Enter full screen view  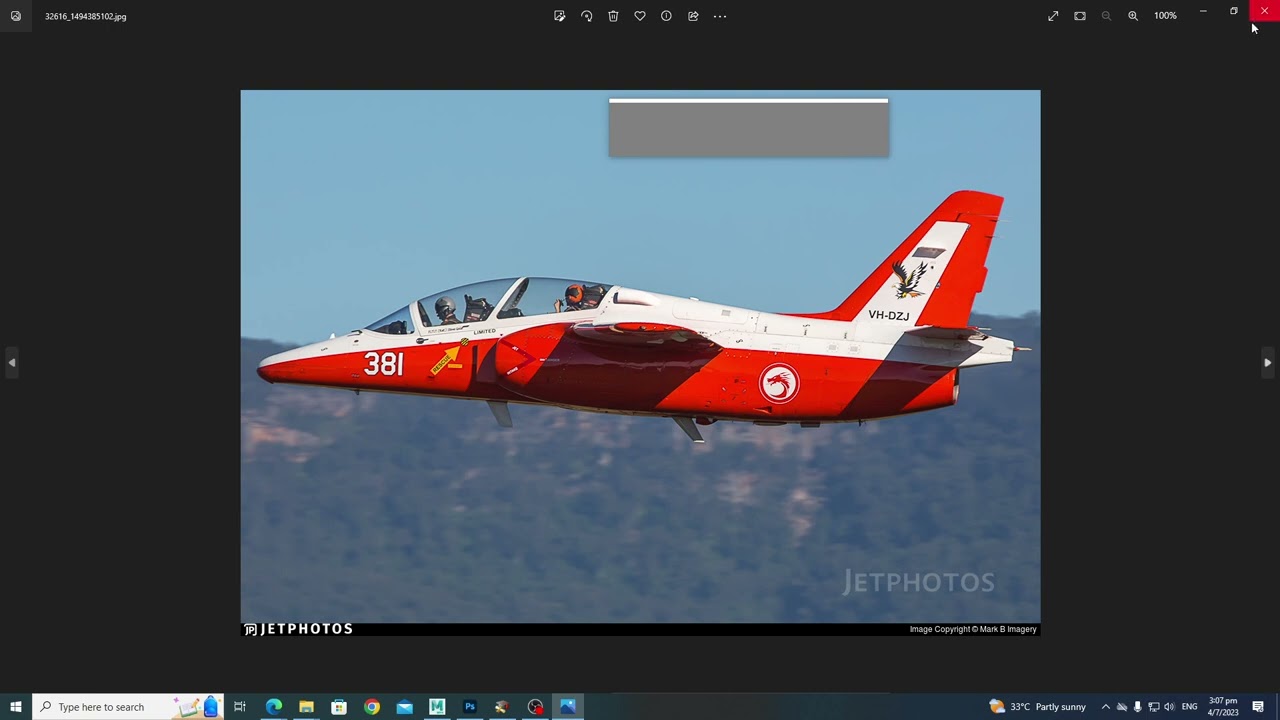point(1053,16)
